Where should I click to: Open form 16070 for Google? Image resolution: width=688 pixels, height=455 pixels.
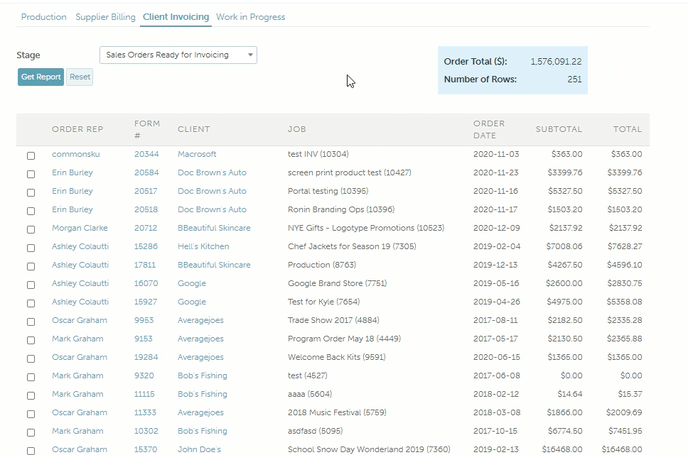tap(146, 283)
